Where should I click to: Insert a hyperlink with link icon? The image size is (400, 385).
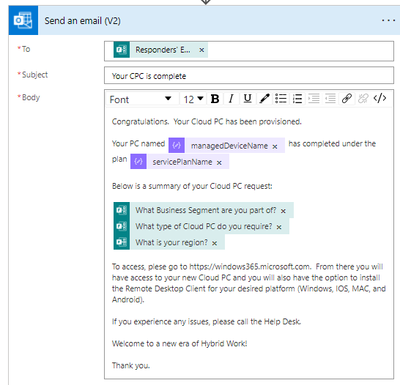point(347,99)
